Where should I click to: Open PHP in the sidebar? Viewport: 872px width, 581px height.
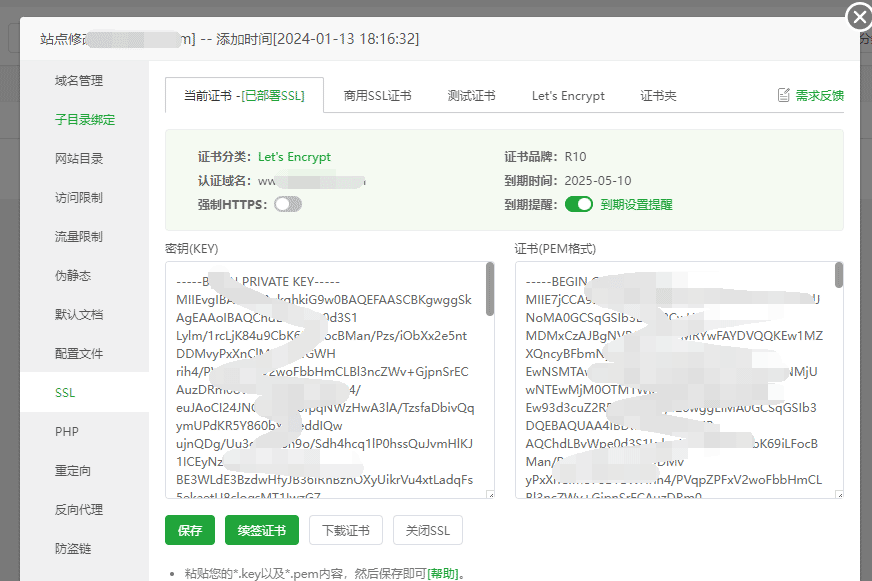pyautogui.click(x=66, y=431)
